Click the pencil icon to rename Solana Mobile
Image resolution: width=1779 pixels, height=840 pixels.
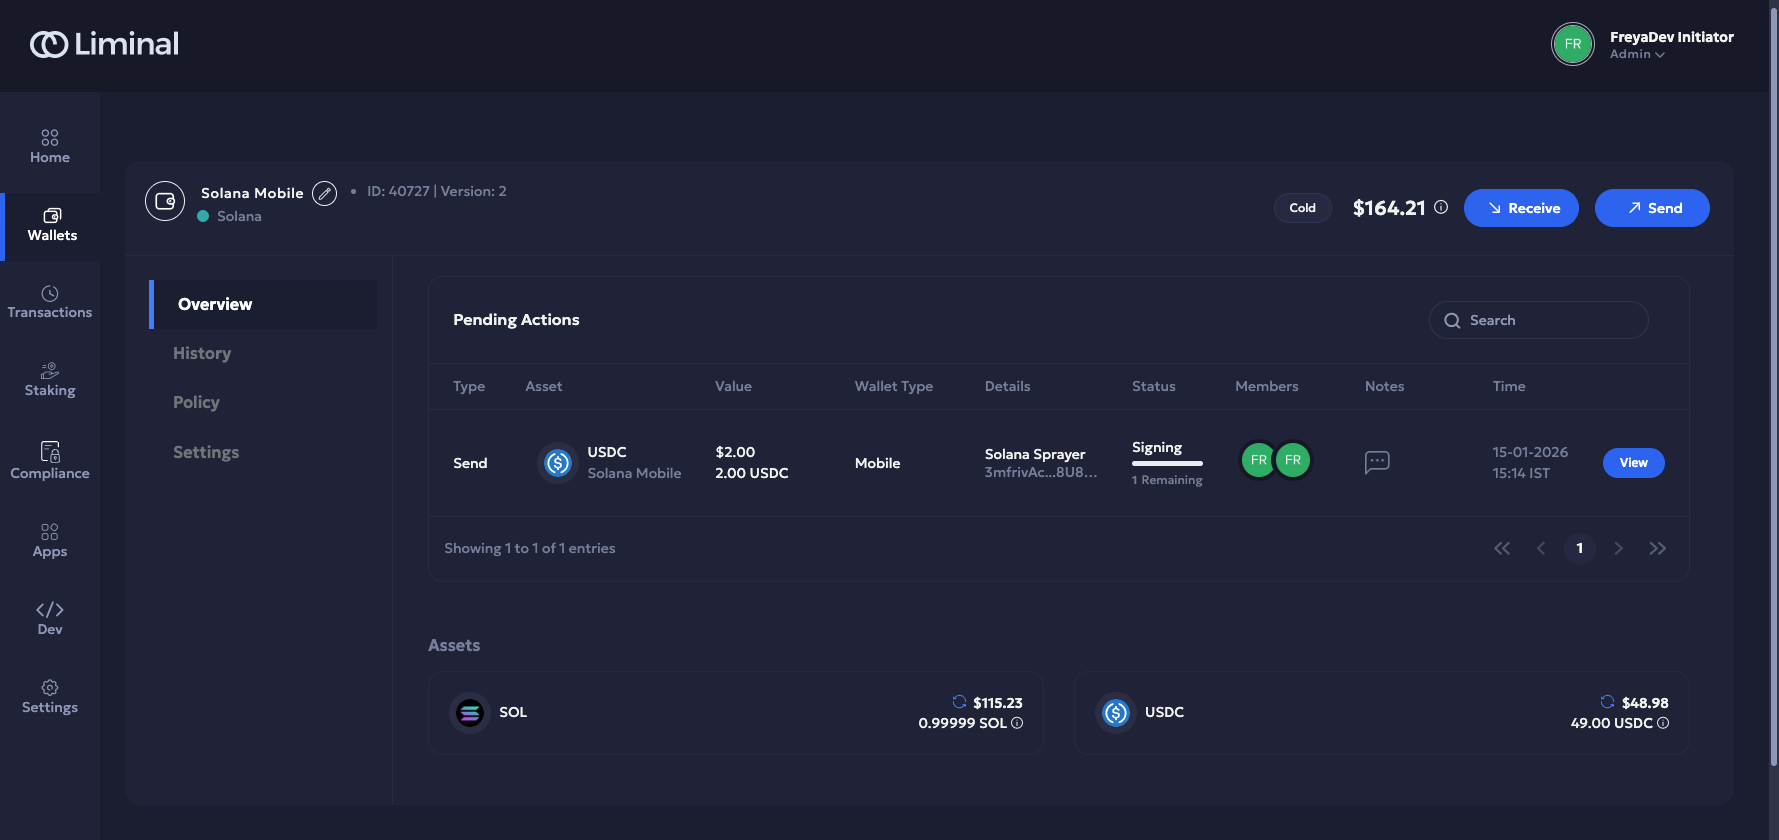tap(324, 193)
